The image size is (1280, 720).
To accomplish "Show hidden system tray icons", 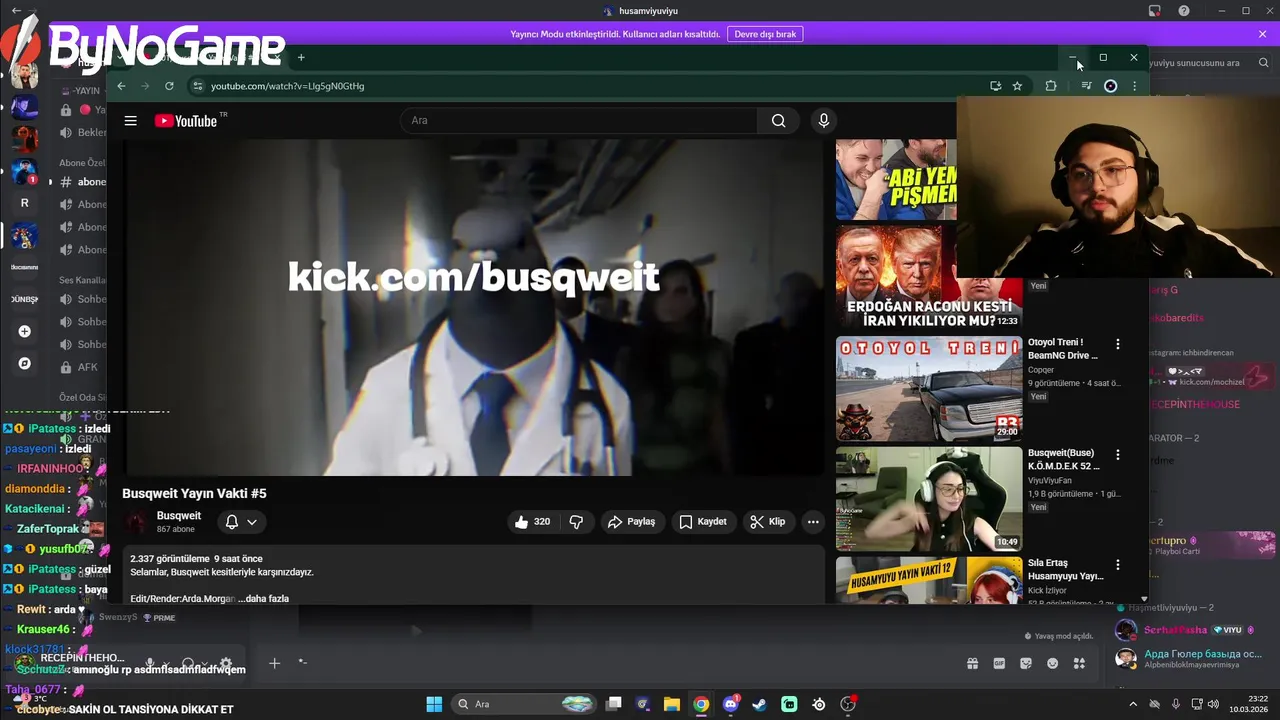I will click(1132, 704).
